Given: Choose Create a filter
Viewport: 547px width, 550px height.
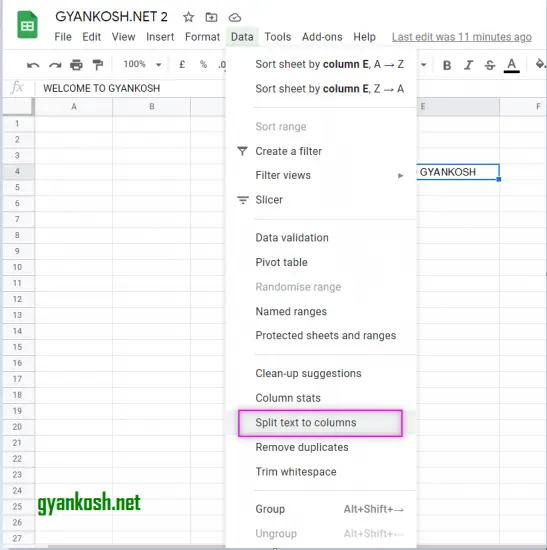Looking at the screenshot, I should (321, 151).
